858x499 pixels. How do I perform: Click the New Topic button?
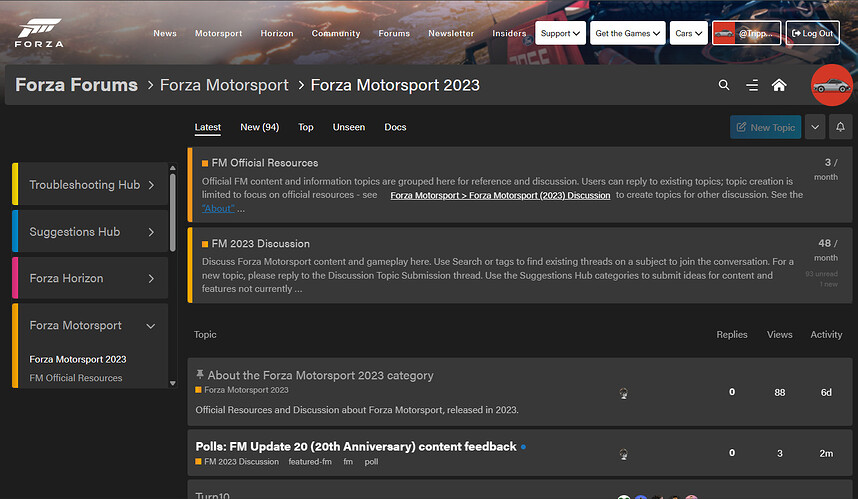point(766,127)
